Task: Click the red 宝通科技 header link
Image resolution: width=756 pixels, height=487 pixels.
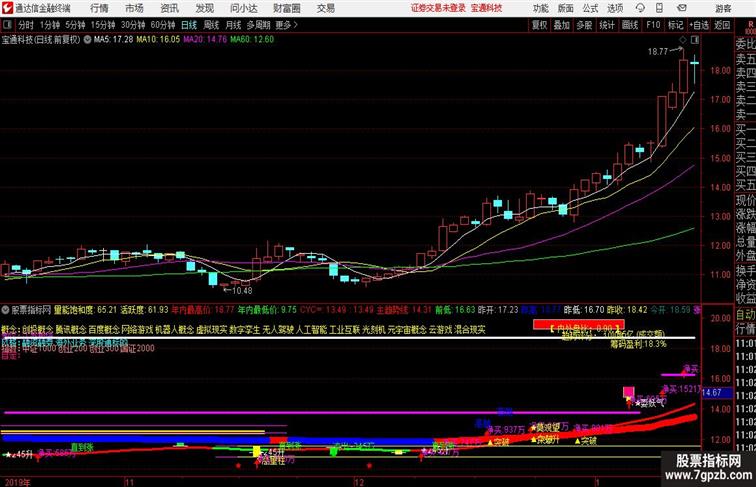Action: pyautogui.click(x=486, y=8)
